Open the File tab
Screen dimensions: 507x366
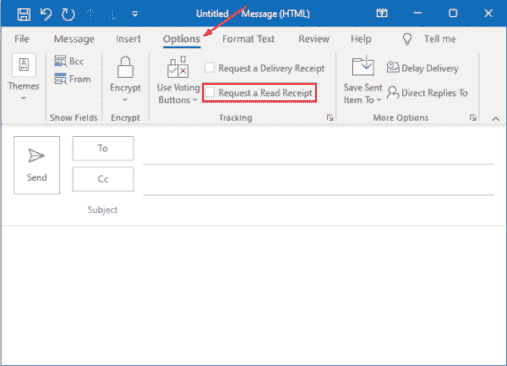tap(22, 39)
